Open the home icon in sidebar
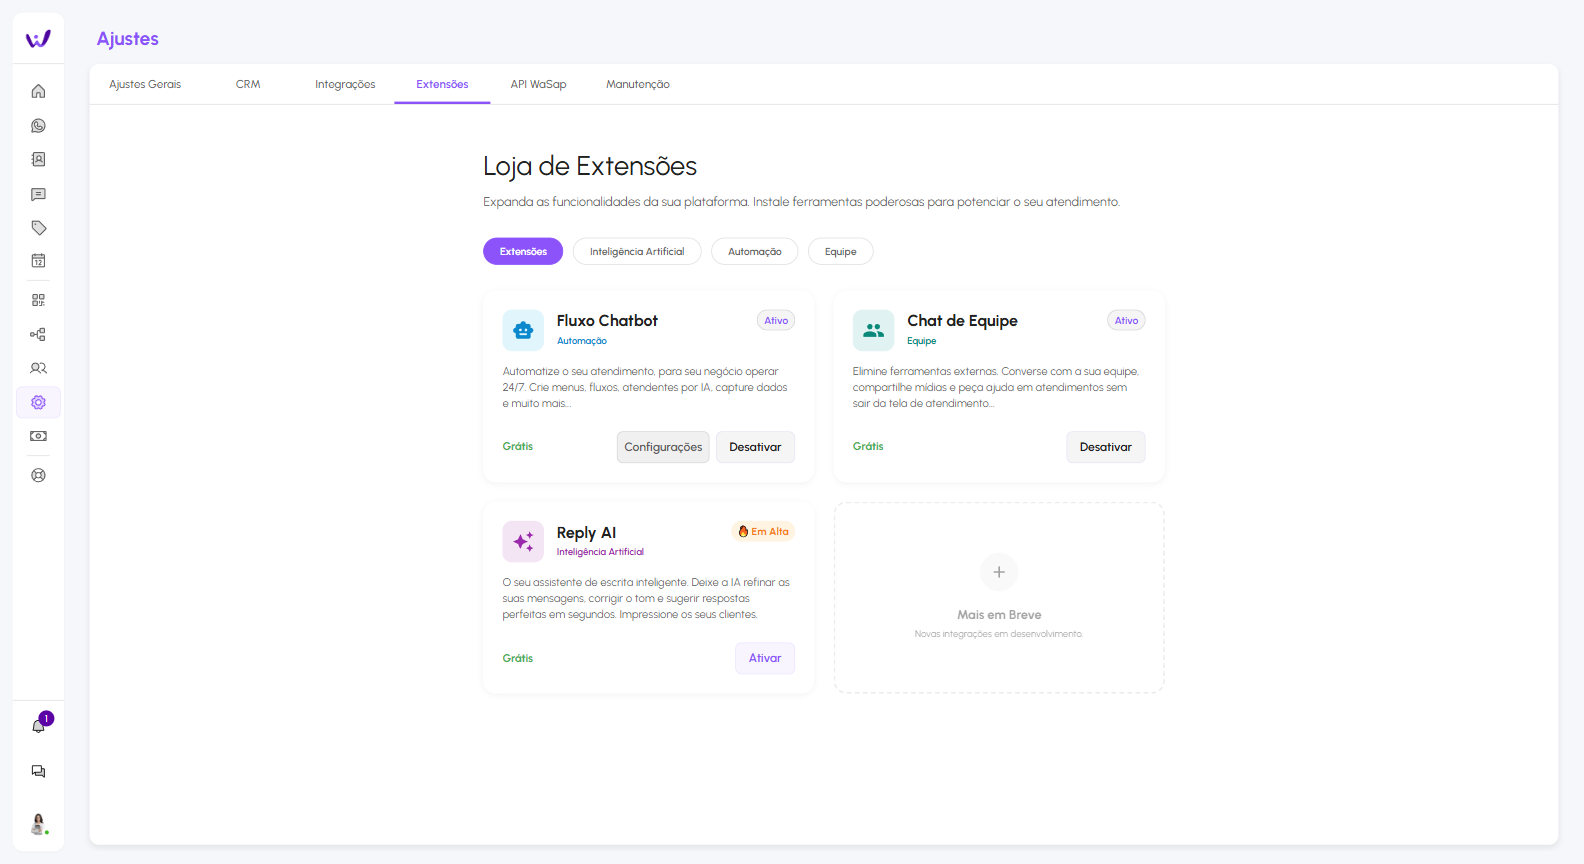1584x864 pixels. click(x=38, y=91)
